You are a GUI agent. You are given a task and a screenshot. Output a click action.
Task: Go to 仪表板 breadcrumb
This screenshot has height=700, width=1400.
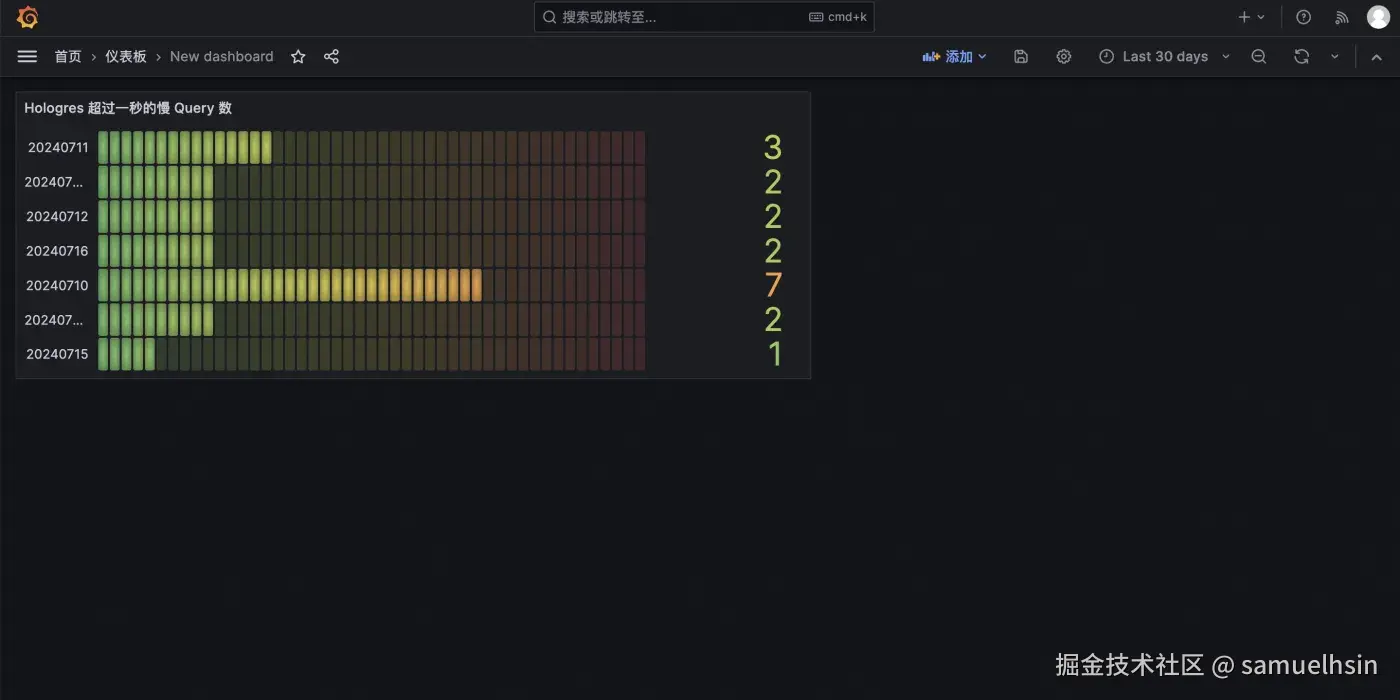126,57
